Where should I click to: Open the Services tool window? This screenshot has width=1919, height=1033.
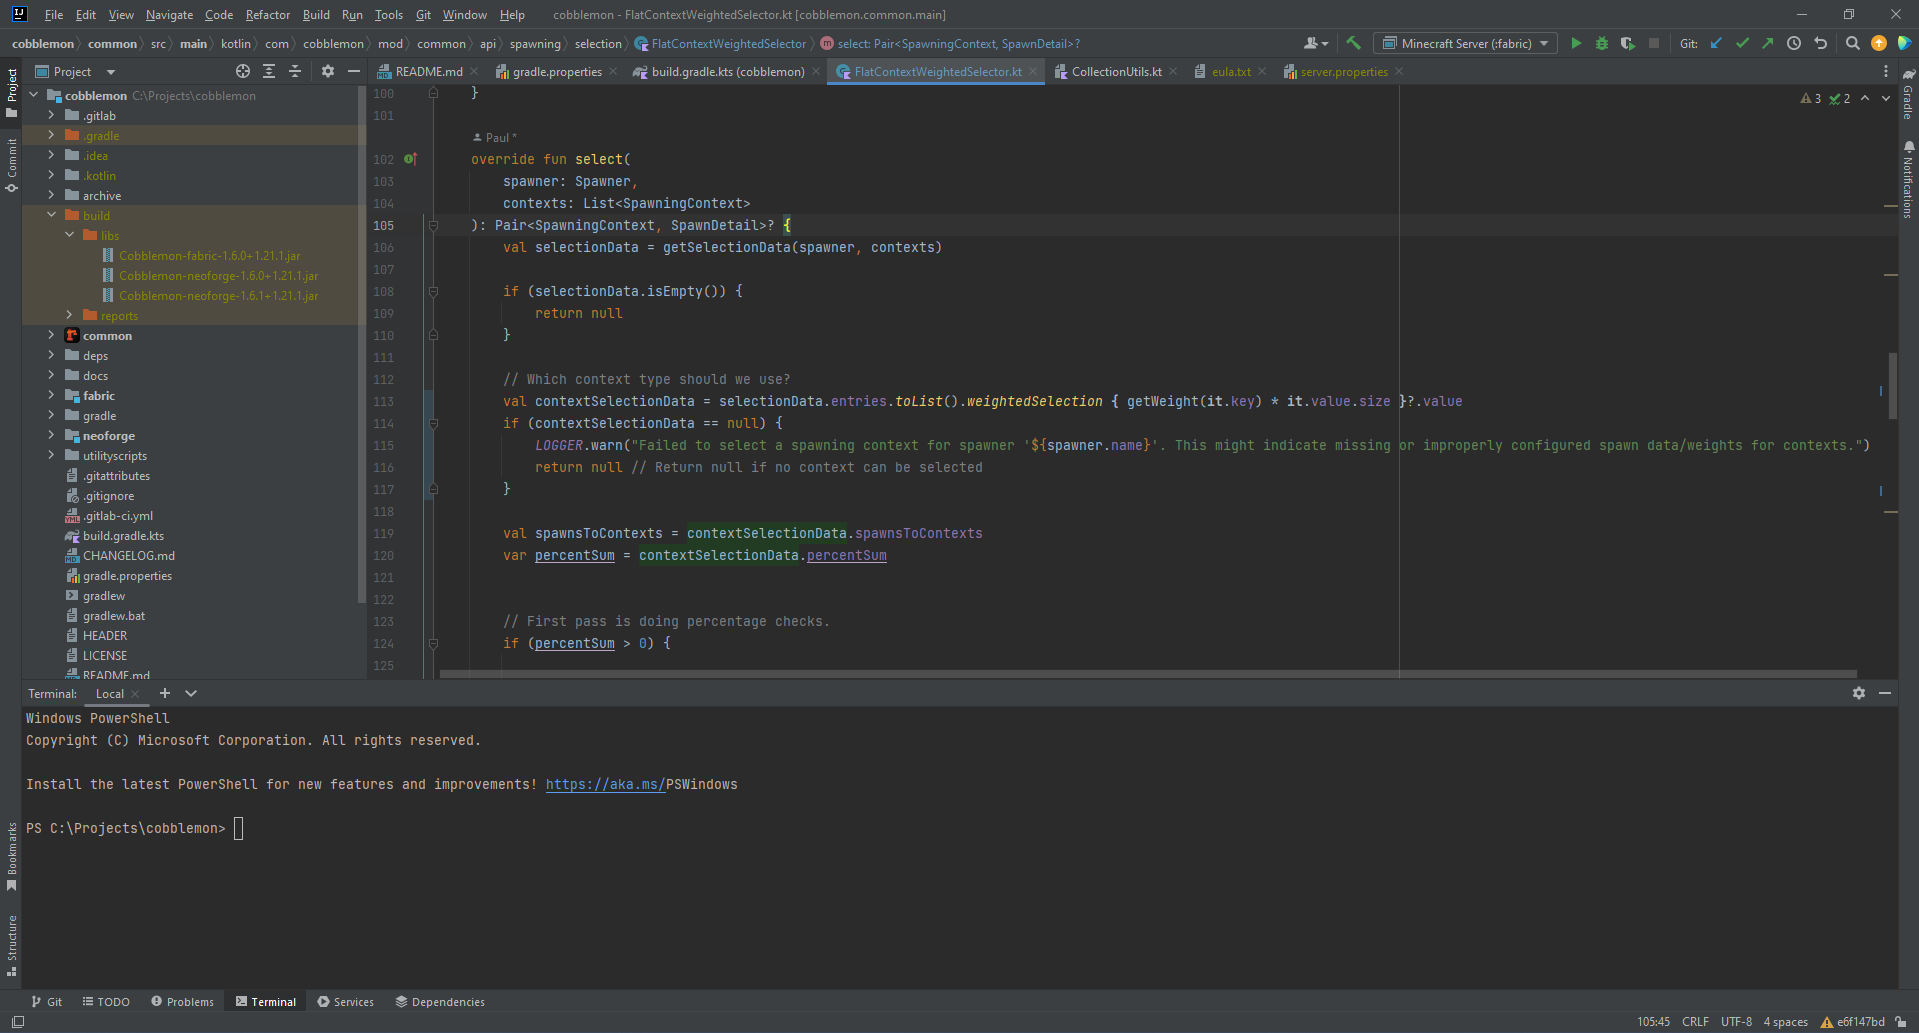pos(345,1001)
